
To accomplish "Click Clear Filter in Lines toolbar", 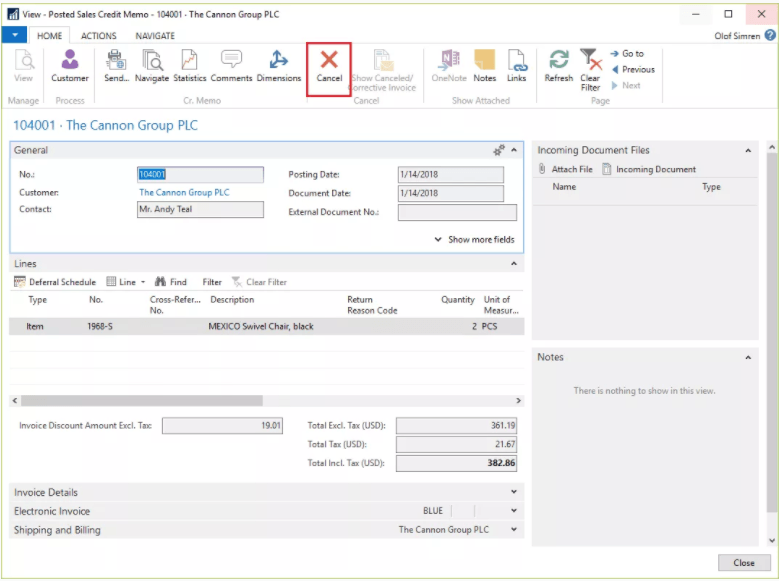I will [x=259, y=282].
